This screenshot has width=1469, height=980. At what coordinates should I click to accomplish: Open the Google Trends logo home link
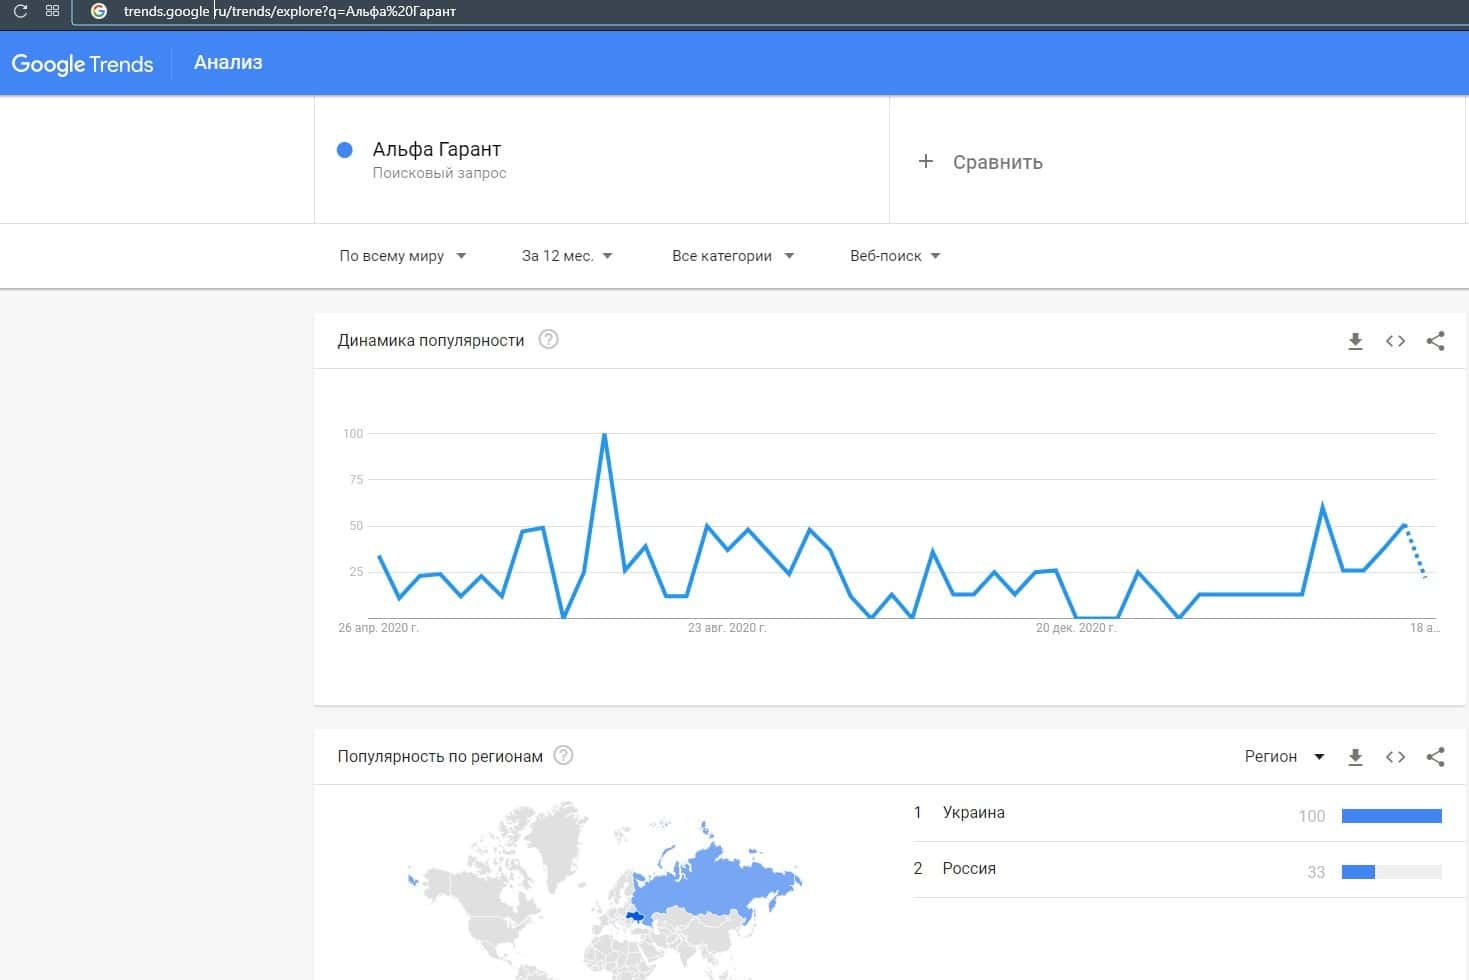click(x=82, y=63)
